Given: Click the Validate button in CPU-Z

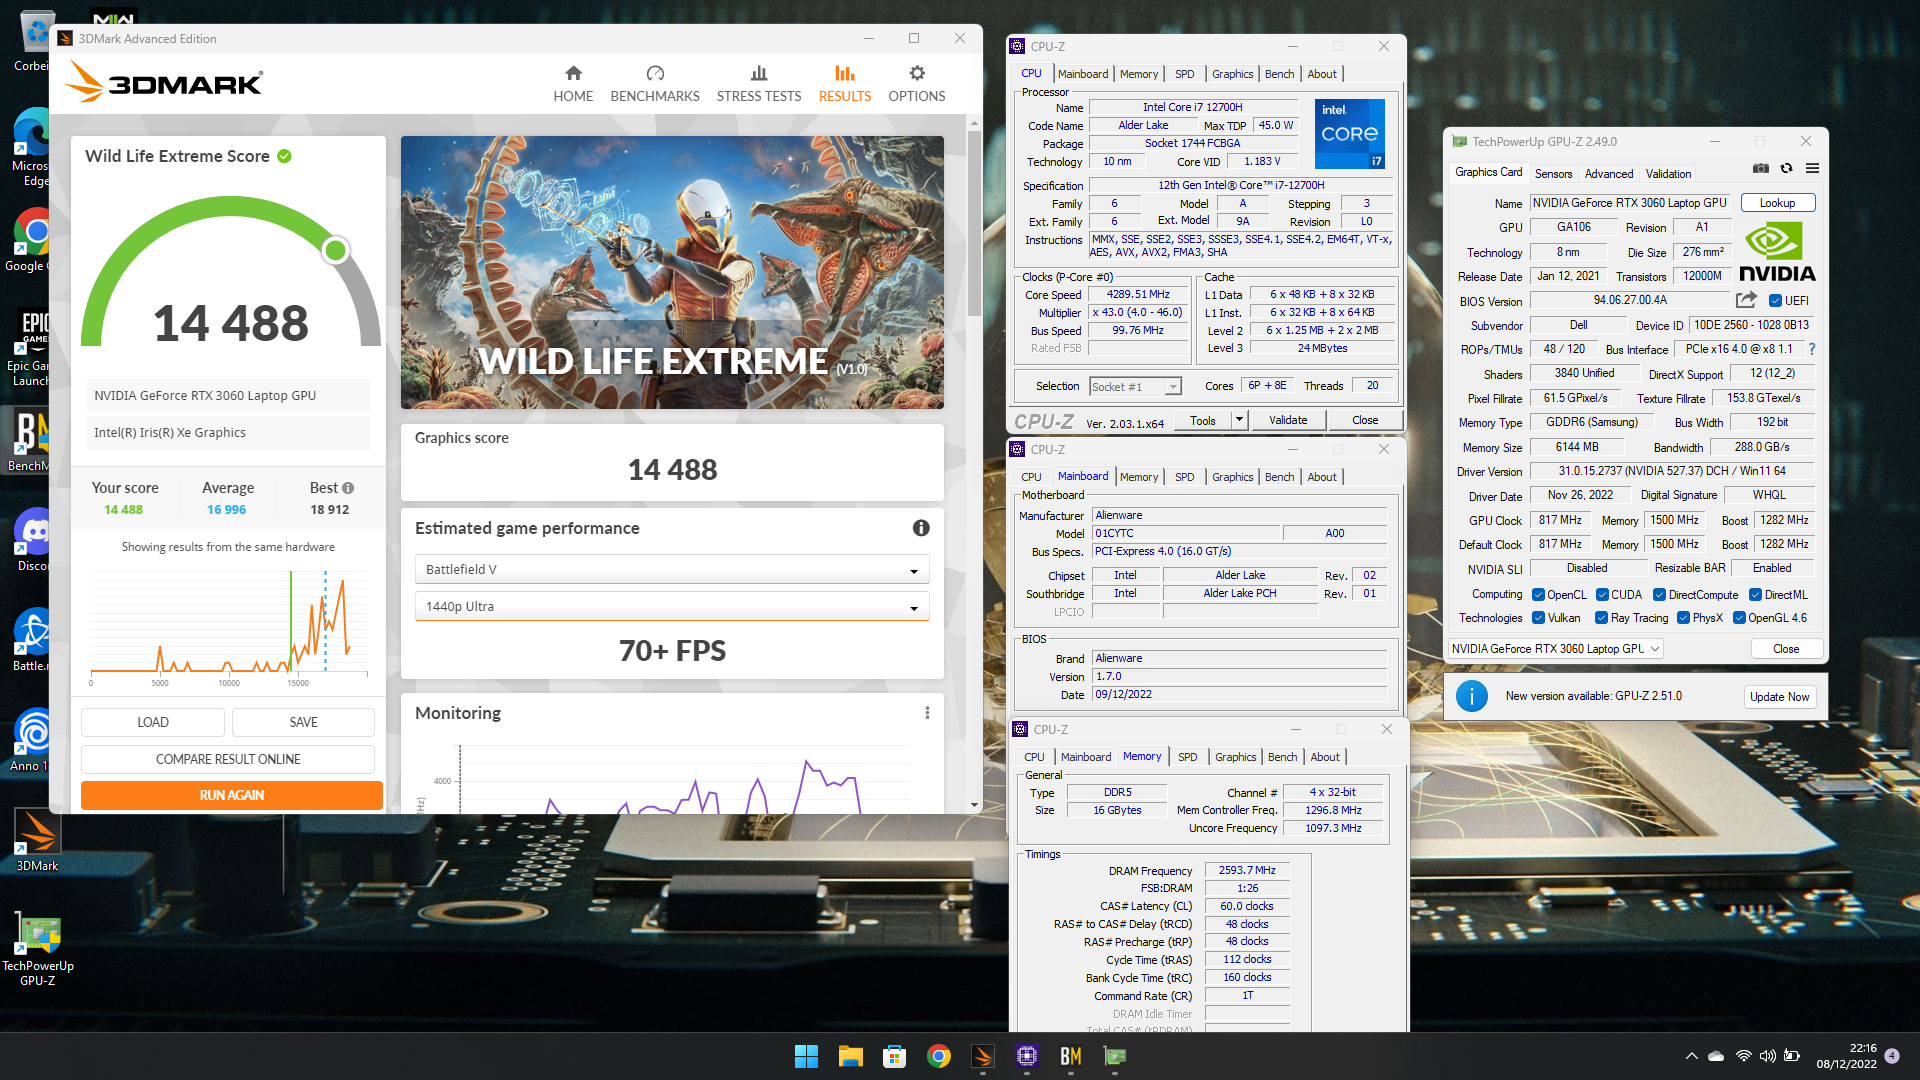Looking at the screenshot, I should (1288, 420).
